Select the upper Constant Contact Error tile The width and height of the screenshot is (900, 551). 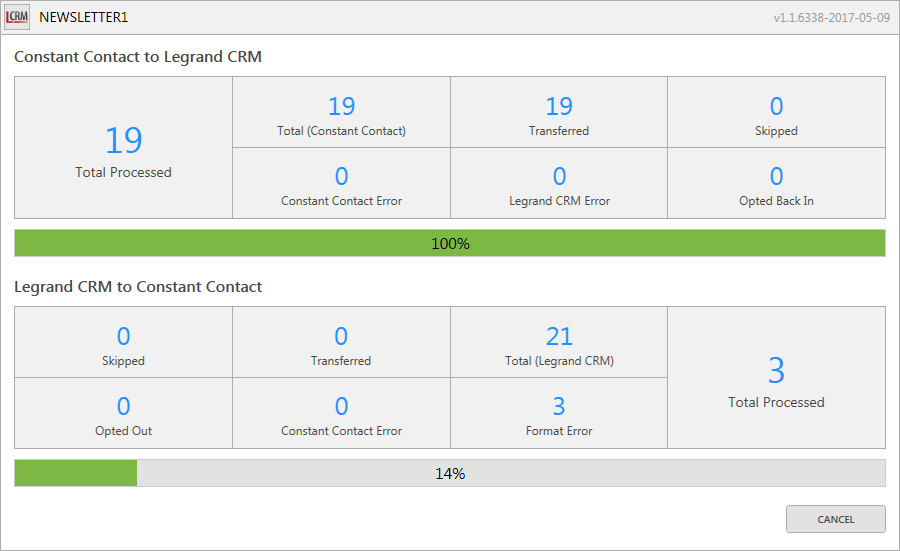click(x=341, y=184)
